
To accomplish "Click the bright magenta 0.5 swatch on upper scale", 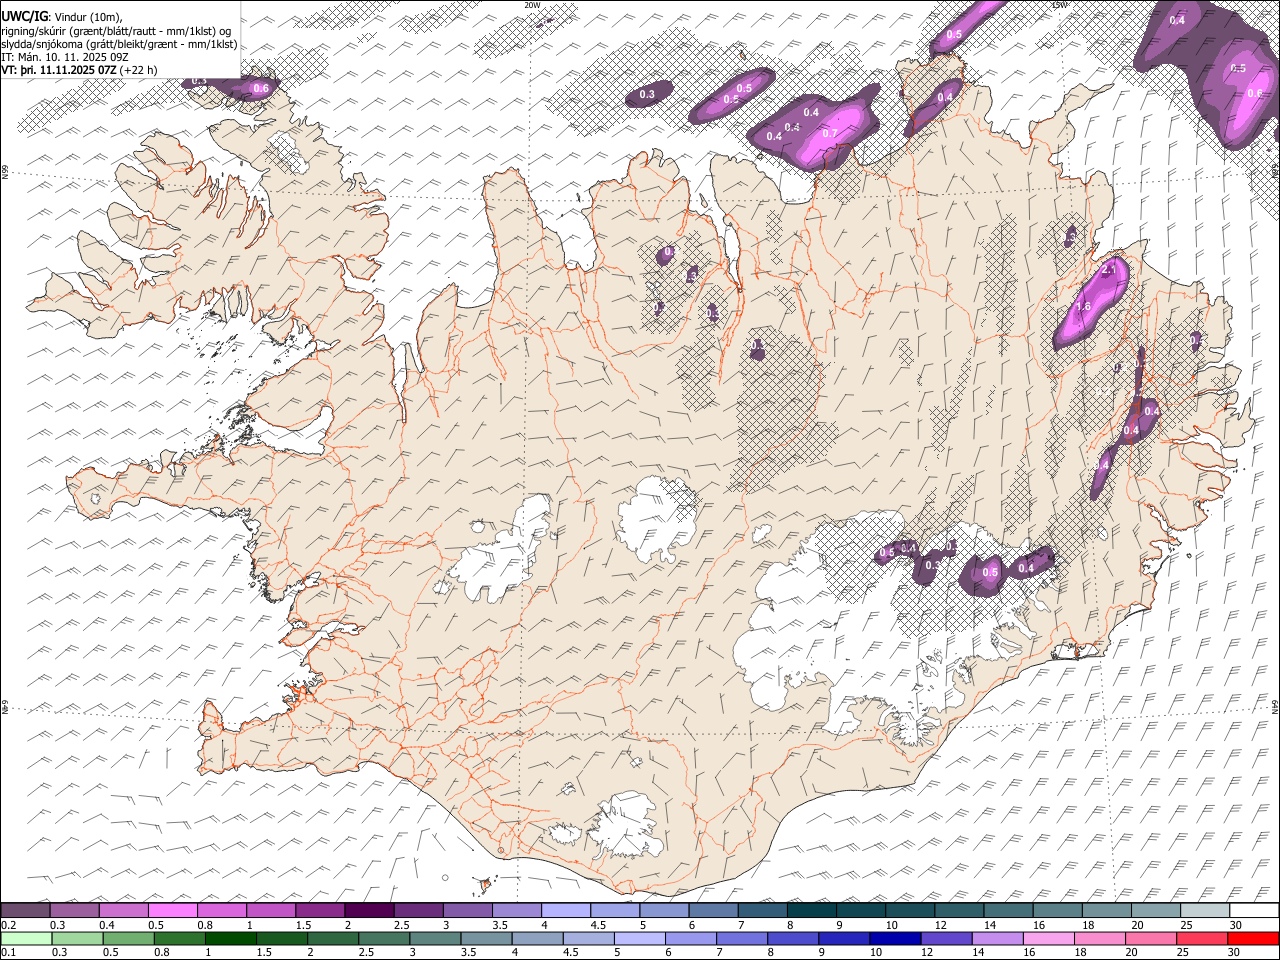I will pyautogui.click(x=172, y=911).
